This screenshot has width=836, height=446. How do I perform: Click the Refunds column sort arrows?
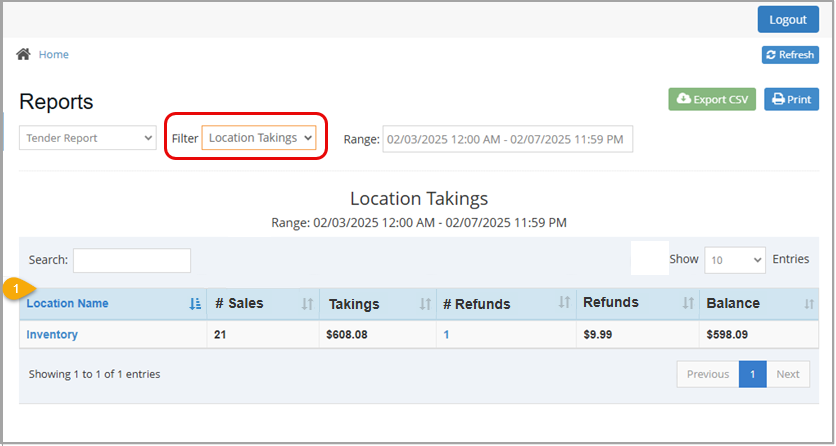click(688, 303)
